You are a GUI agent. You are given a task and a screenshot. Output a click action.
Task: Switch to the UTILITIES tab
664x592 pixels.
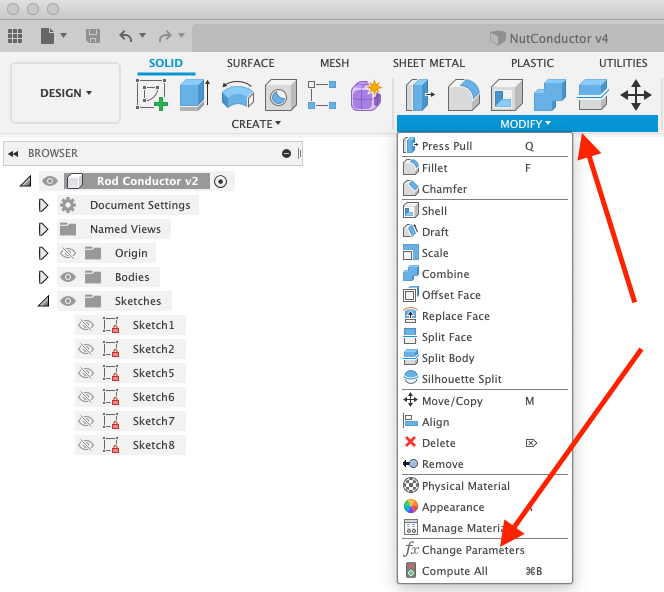(623, 63)
